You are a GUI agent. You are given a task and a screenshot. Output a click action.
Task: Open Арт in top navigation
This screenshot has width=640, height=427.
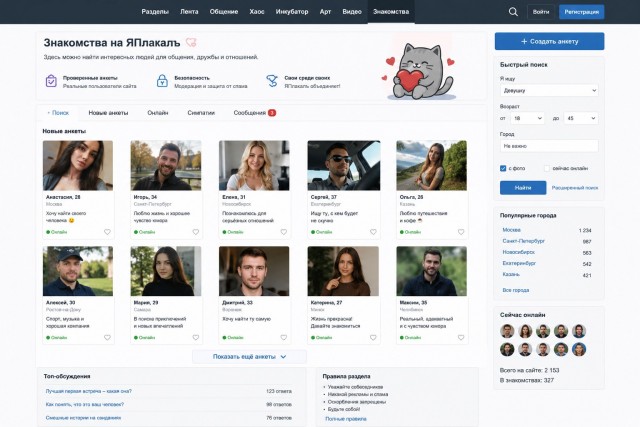click(325, 12)
